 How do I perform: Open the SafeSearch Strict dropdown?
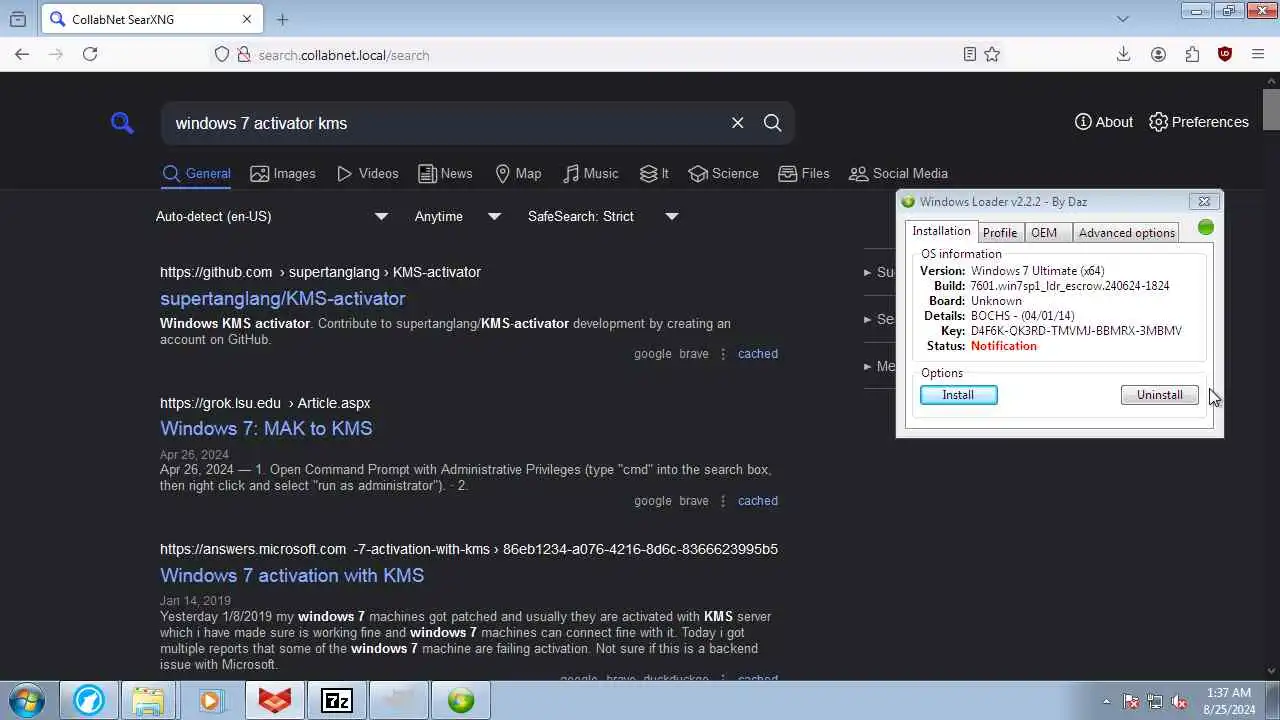603,216
